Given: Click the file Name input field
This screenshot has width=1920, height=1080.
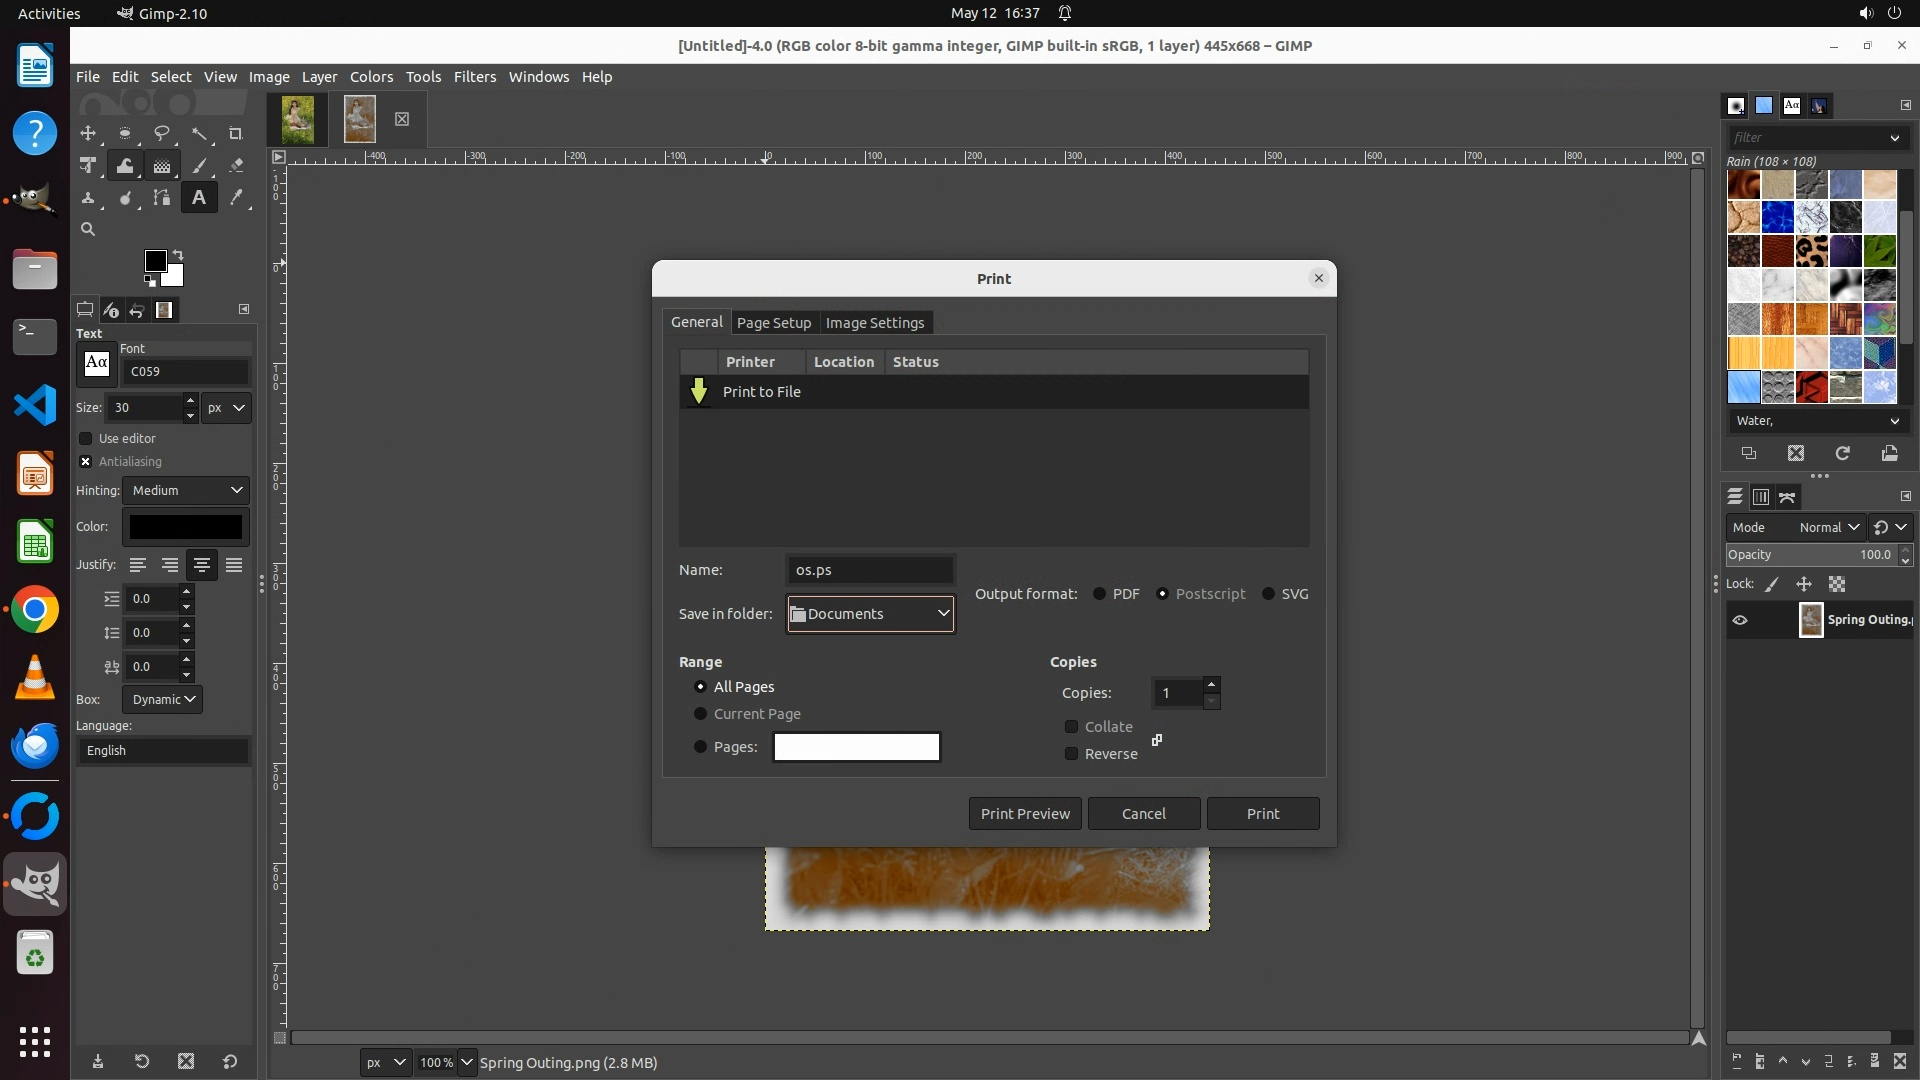Looking at the screenshot, I should click(870, 570).
